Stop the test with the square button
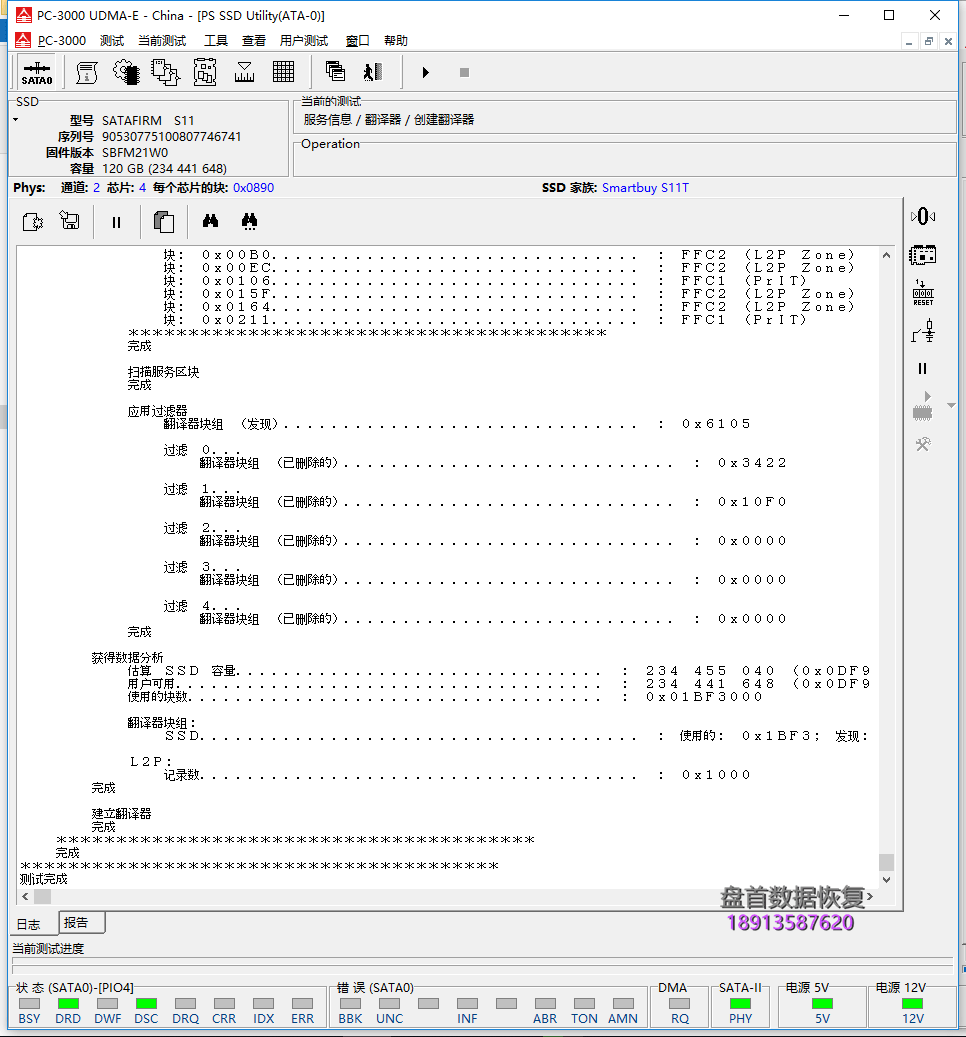 pyautogui.click(x=464, y=73)
